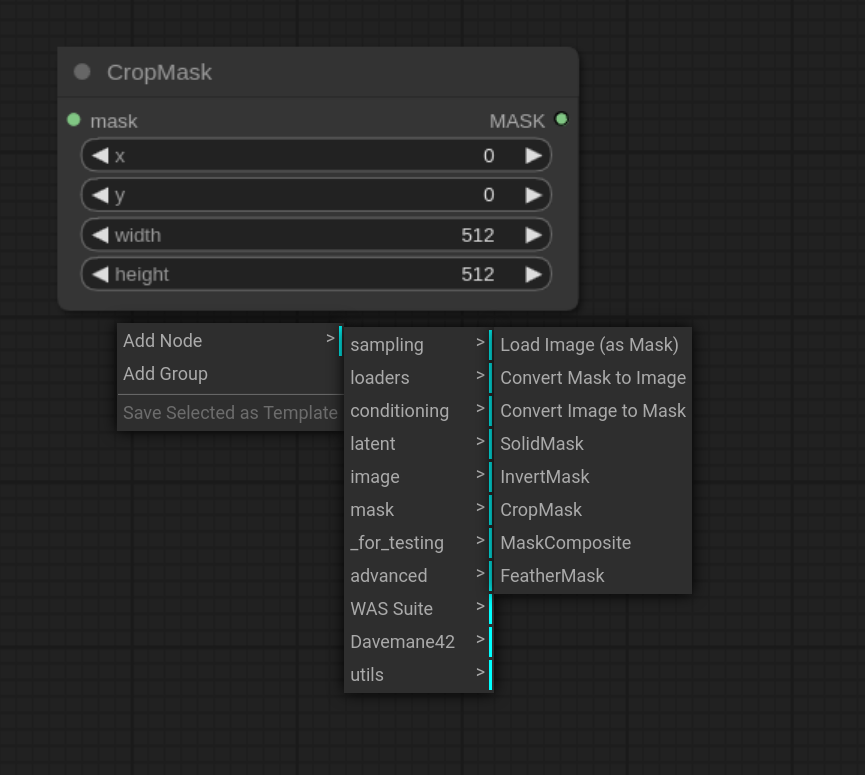865x775 pixels.
Task: Select InvertMask from the mask submenu
Action: pyautogui.click(x=544, y=477)
